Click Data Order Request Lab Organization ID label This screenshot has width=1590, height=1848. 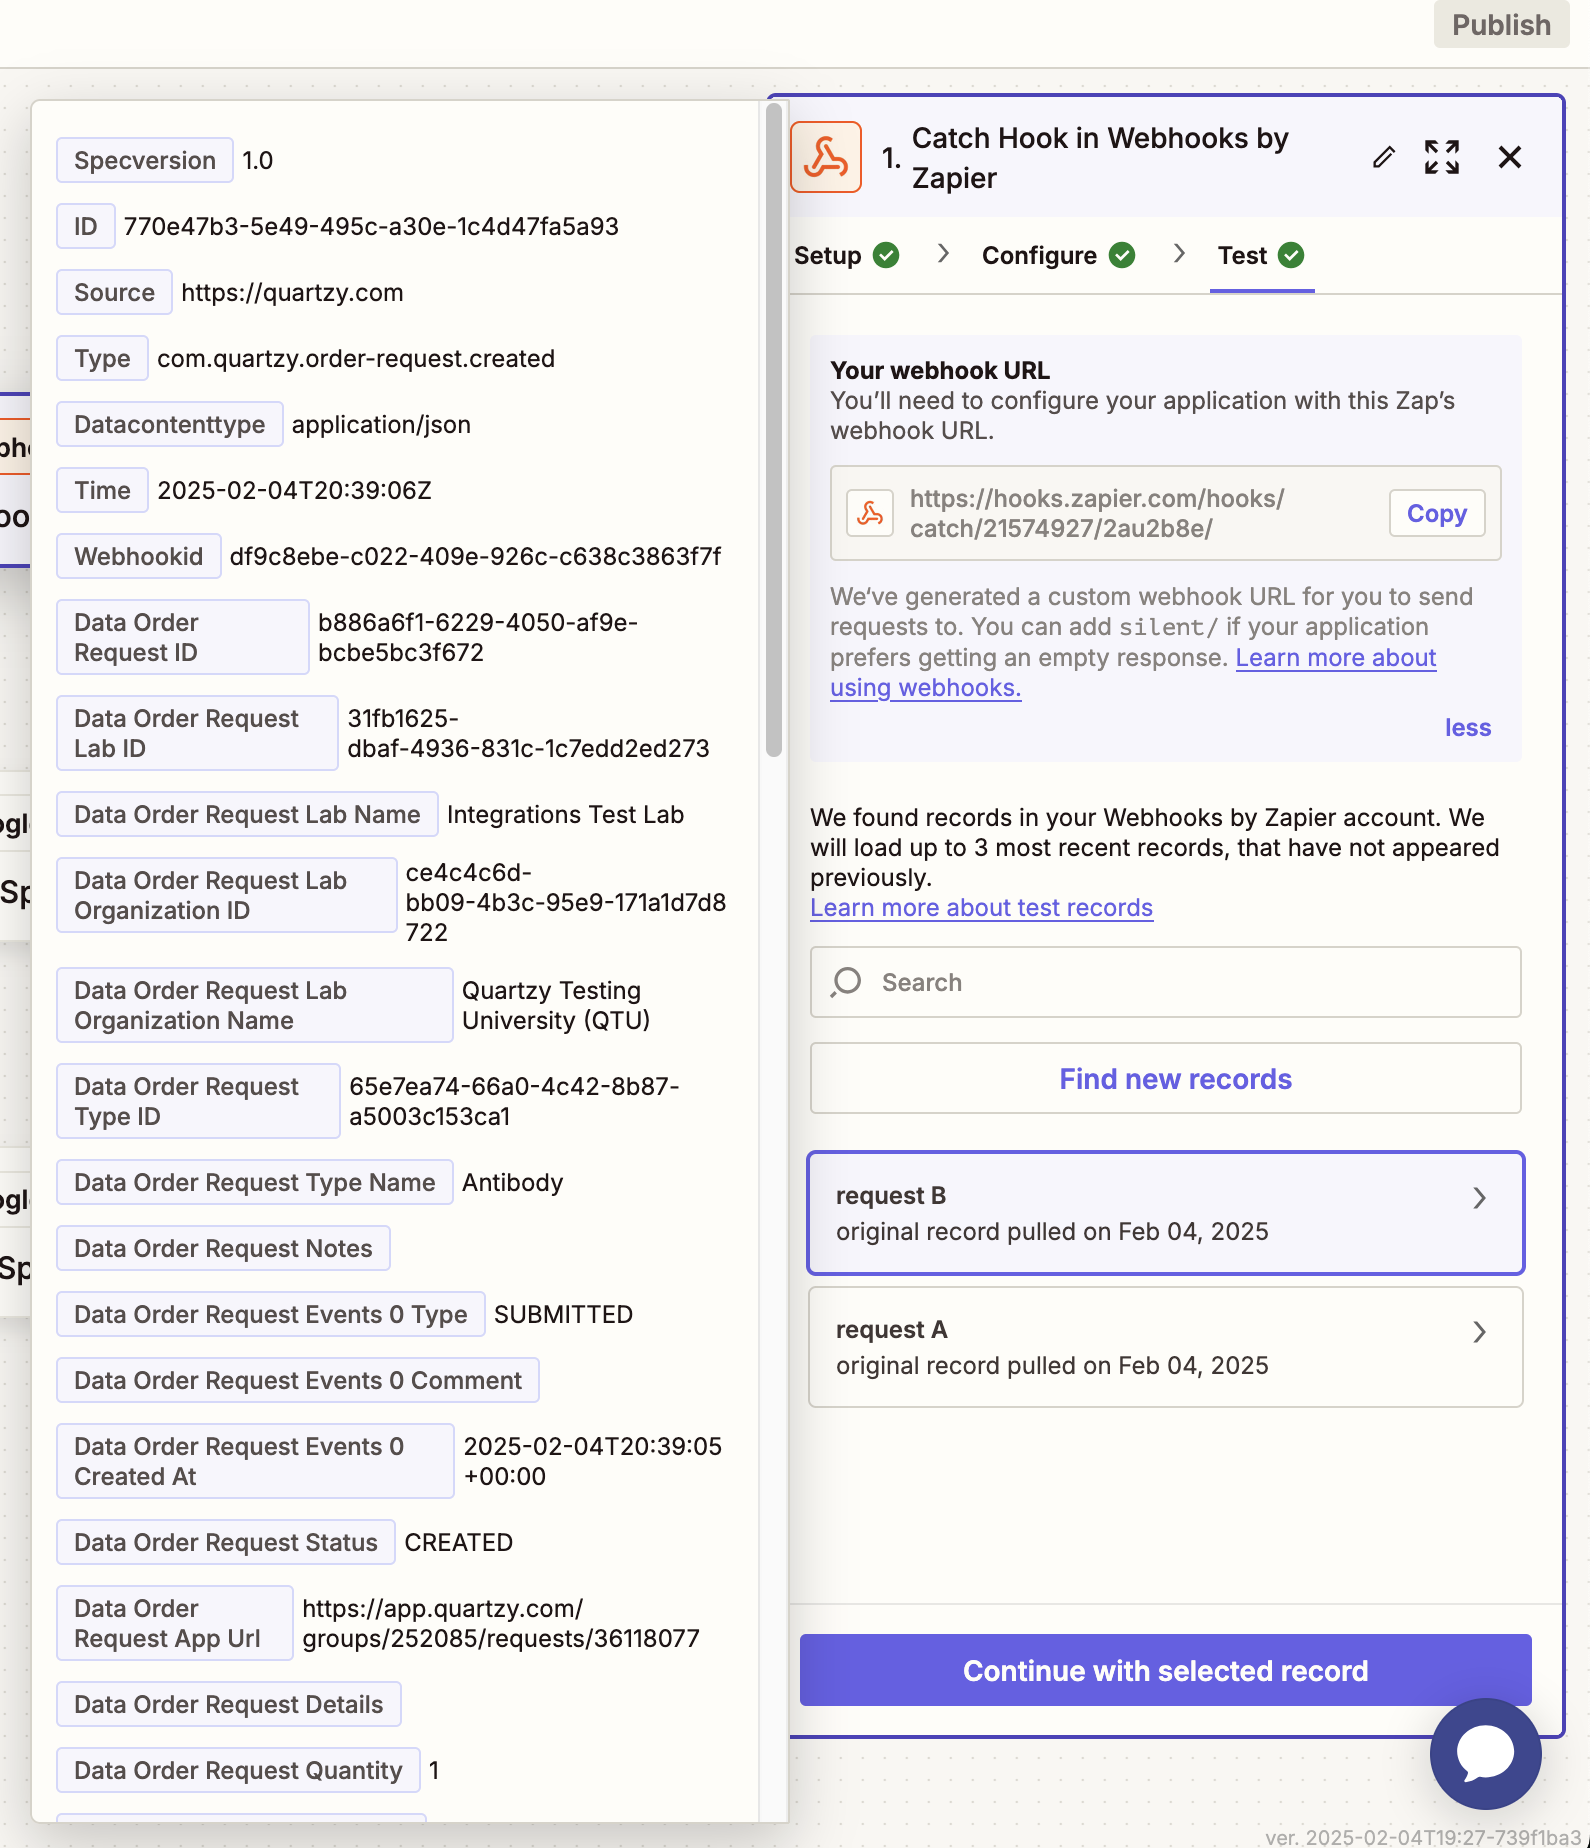[227, 895]
